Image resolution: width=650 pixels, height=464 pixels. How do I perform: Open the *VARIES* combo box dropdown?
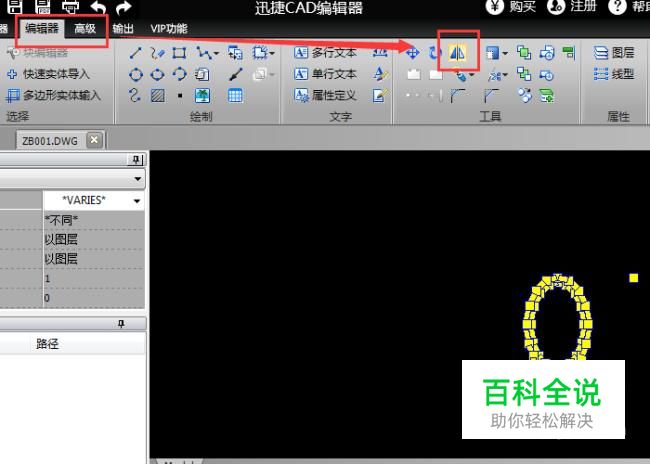(137, 201)
